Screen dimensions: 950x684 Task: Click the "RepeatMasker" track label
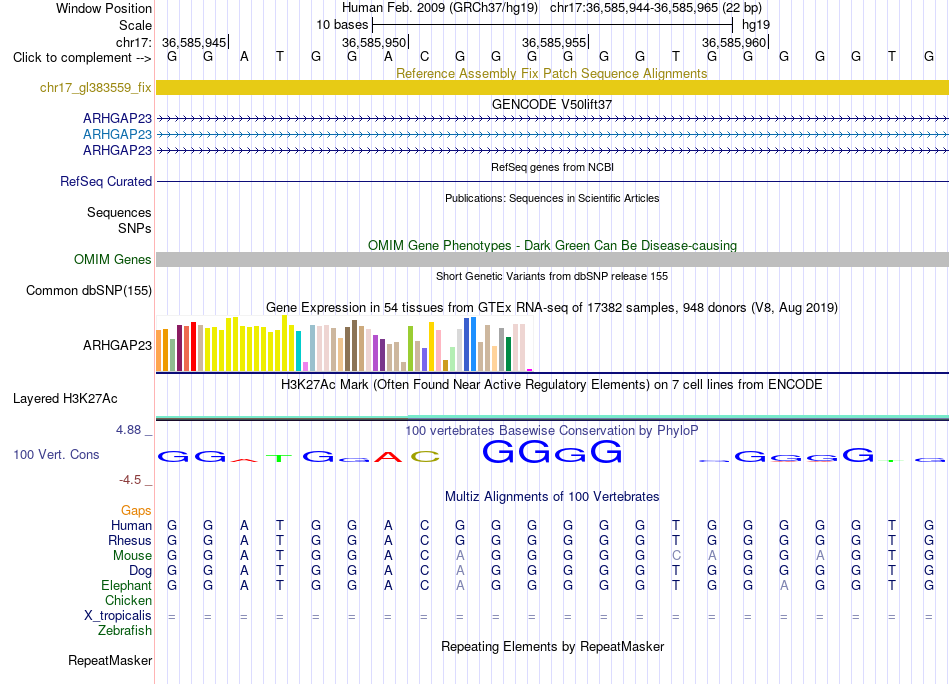[110, 660]
